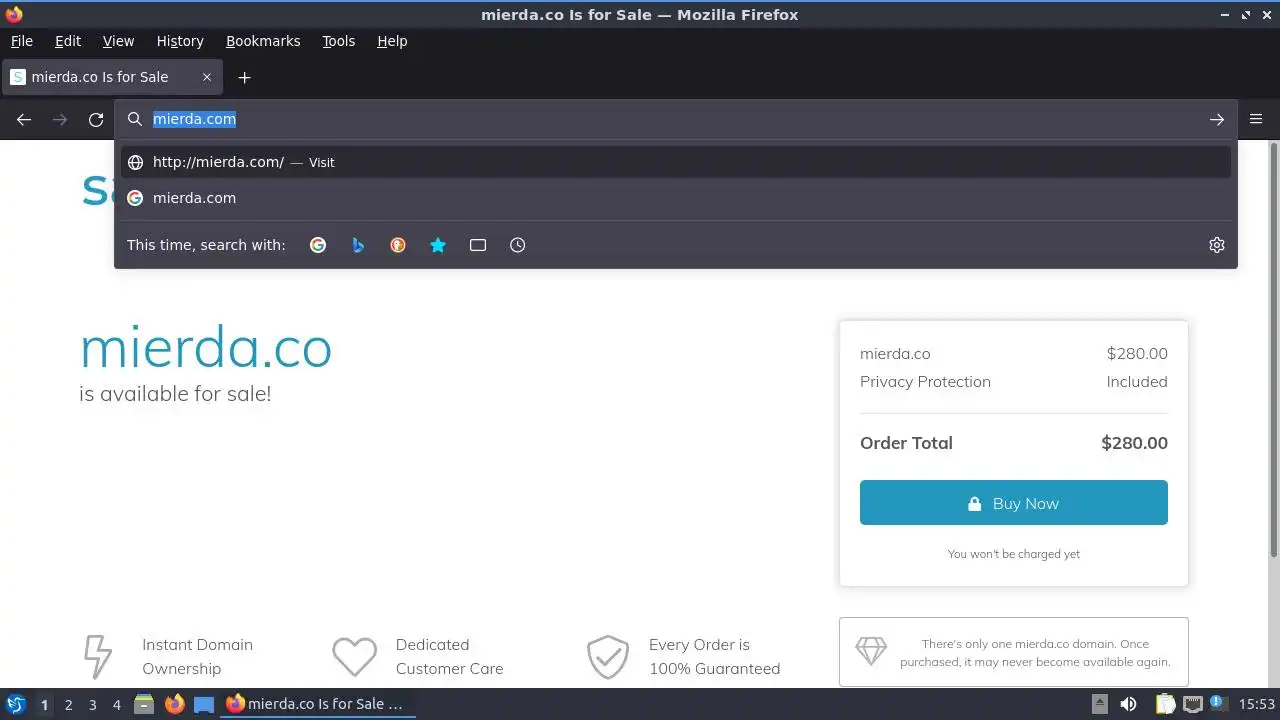1280x720 pixels.
Task: Open the Bookmarks menu
Action: pos(263,41)
